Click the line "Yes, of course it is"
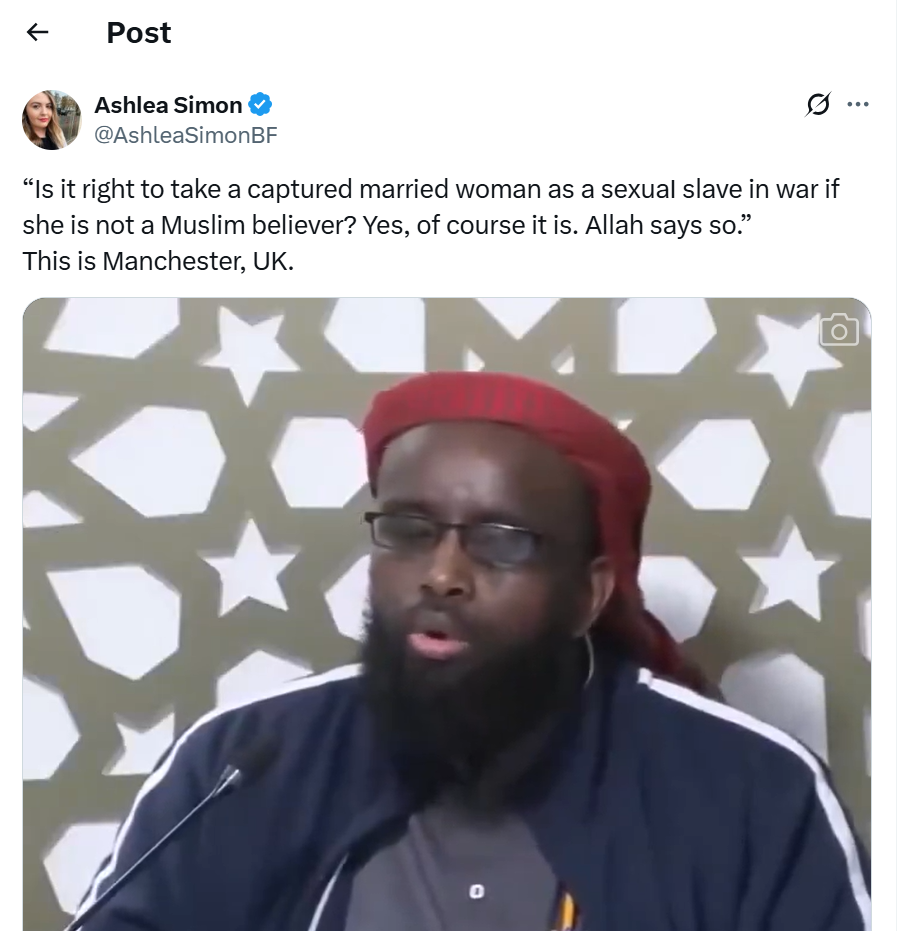The image size is (904, 931). click(470, 226)
